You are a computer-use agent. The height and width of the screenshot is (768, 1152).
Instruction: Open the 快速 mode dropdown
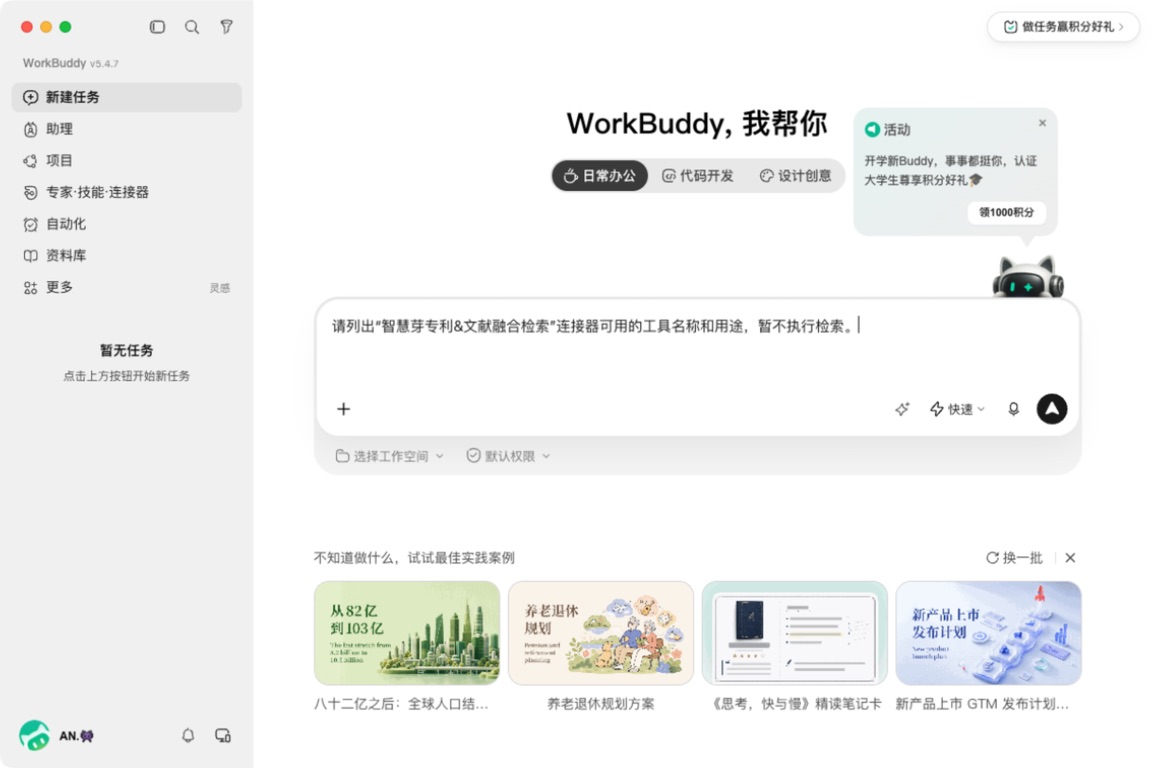(957, 409)
